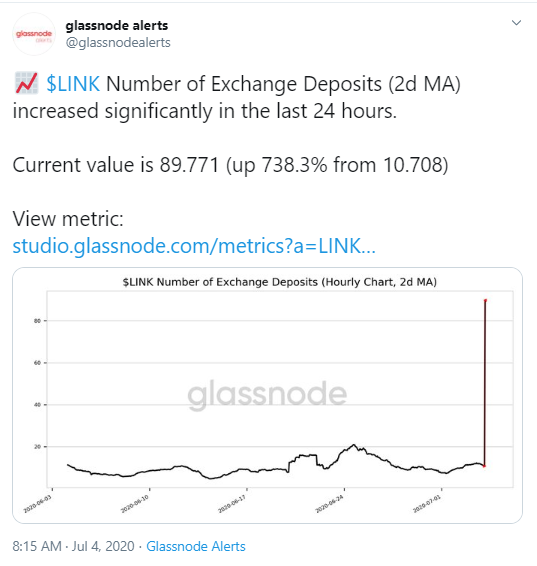This screenshot has width=537, height=566.
Task: Click the 2020-06-10 axis label
Action: (x=135, y=504)
